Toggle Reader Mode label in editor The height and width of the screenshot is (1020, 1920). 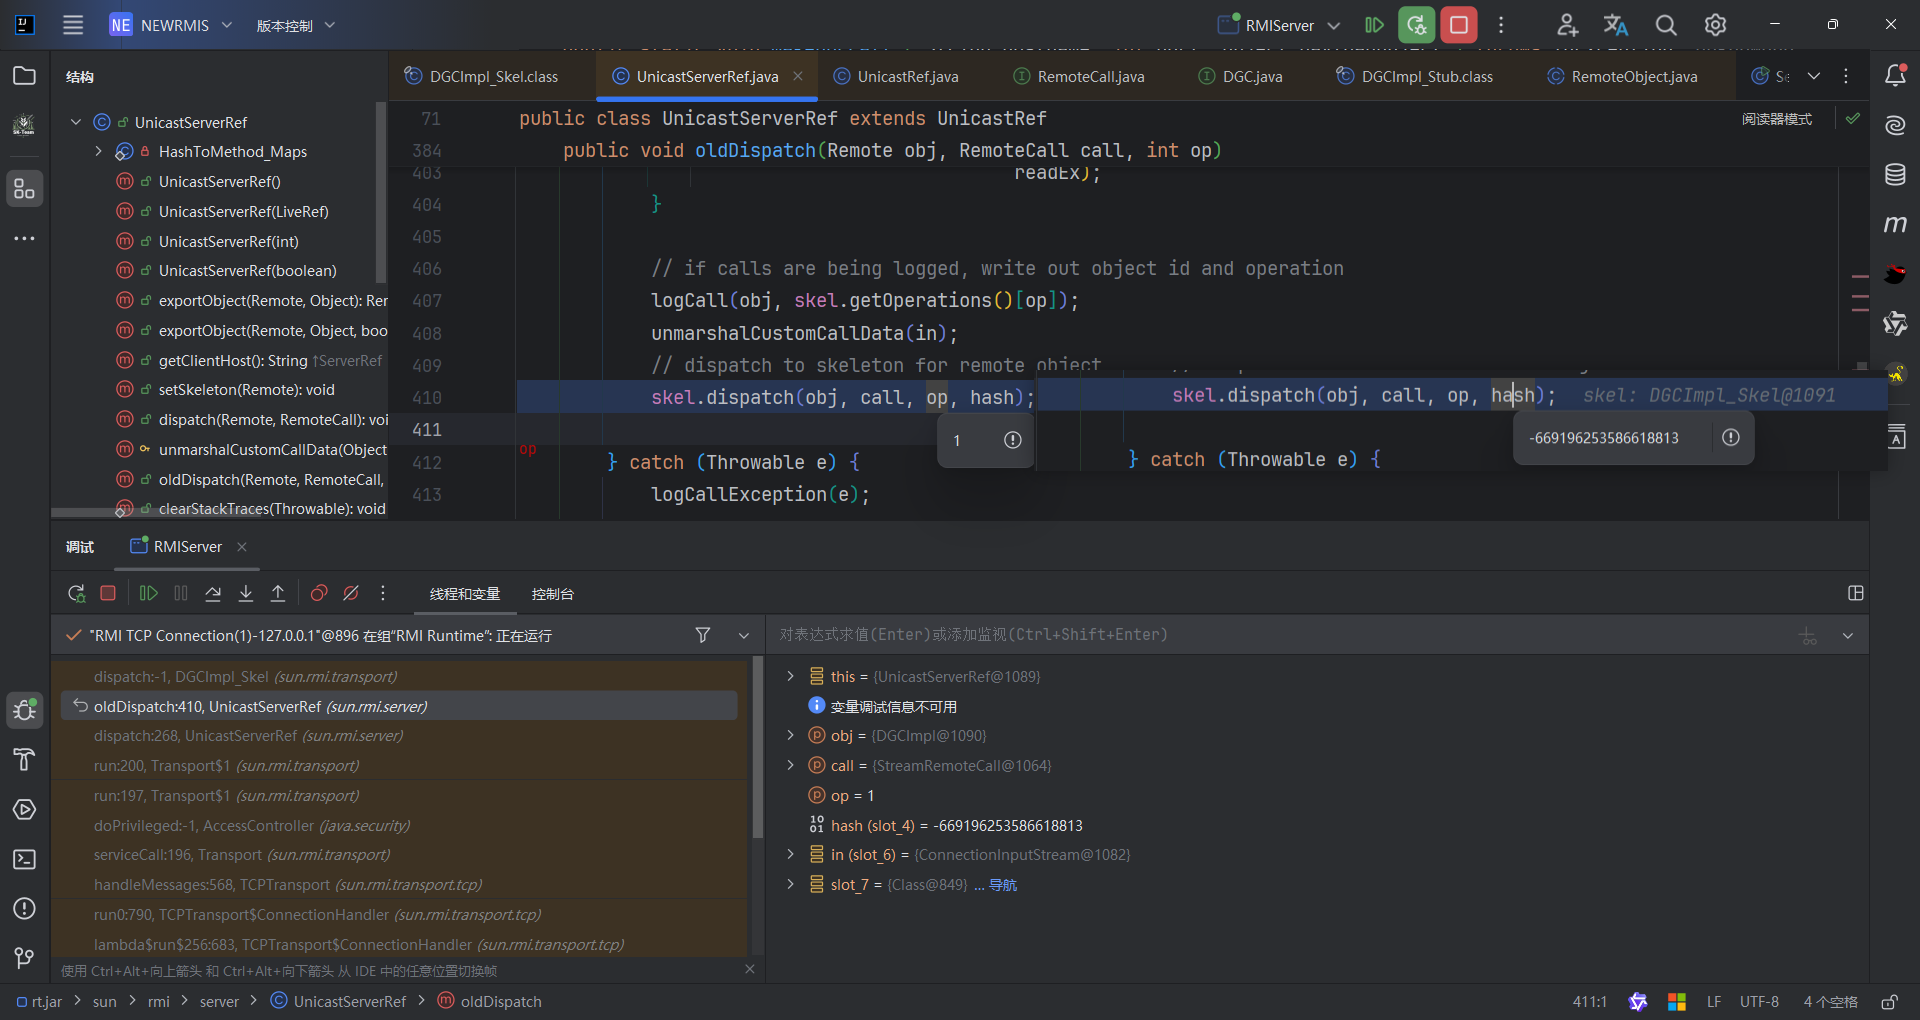[1777, 119]
